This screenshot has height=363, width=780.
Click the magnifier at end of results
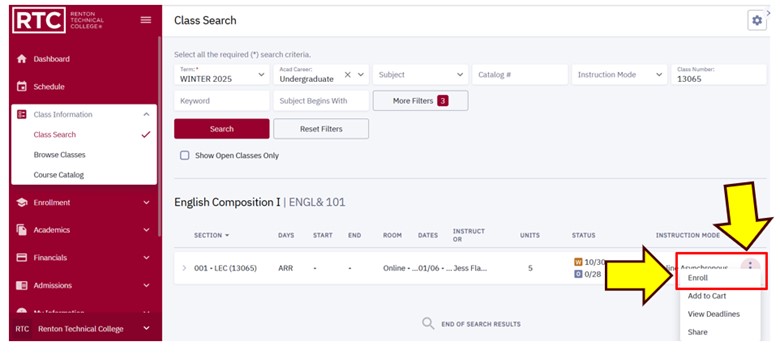click(x=428, y=324)
